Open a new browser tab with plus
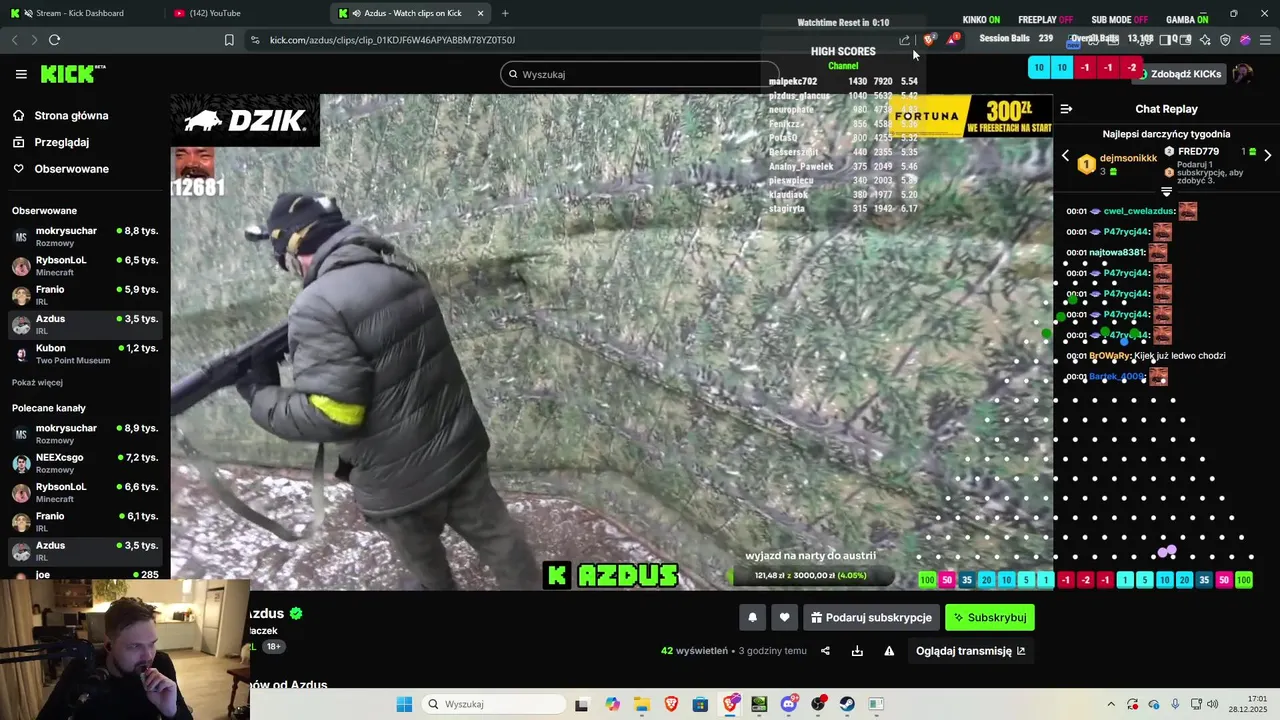The image size is (1280, 720). [x=505, y=13]
